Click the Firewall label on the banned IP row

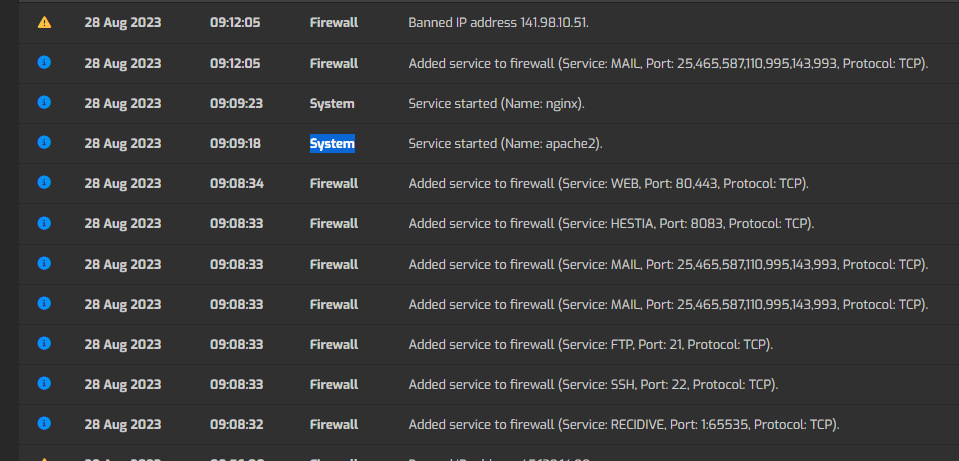click(334, 23)
